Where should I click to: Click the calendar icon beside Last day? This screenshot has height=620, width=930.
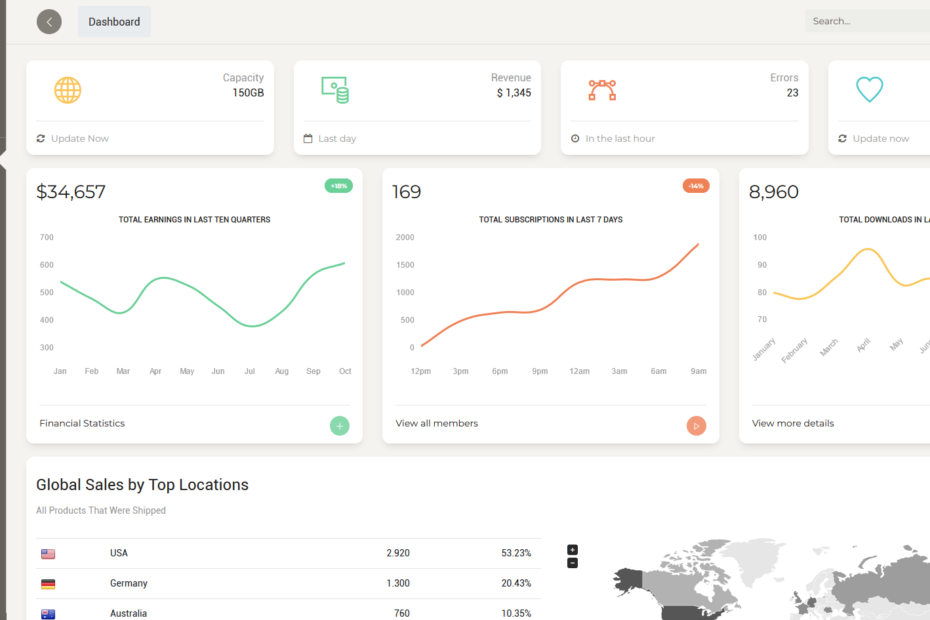point(308,138)
